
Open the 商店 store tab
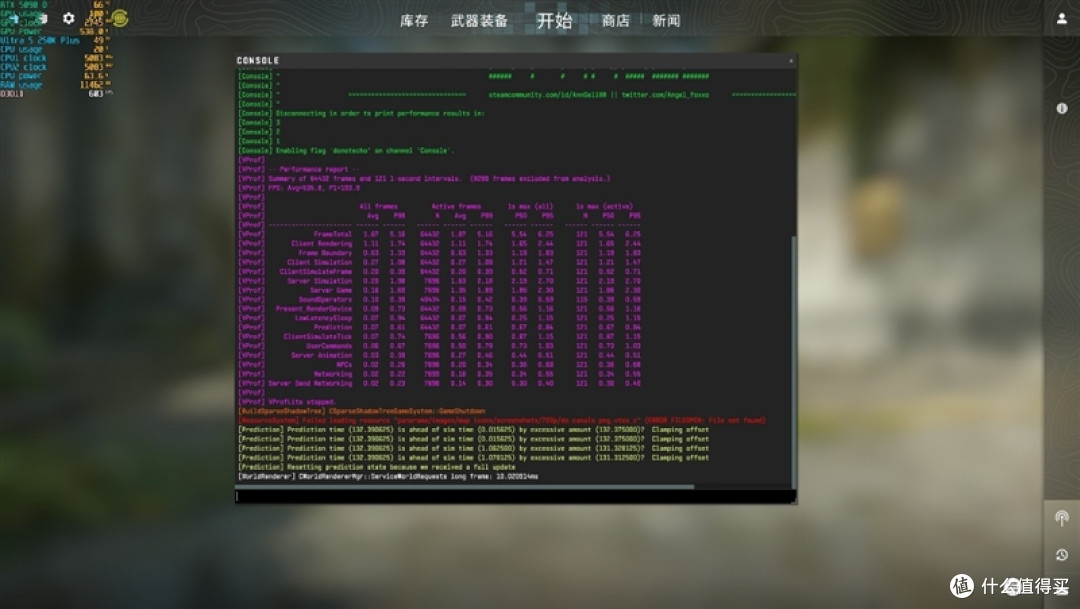click(616, 21)
